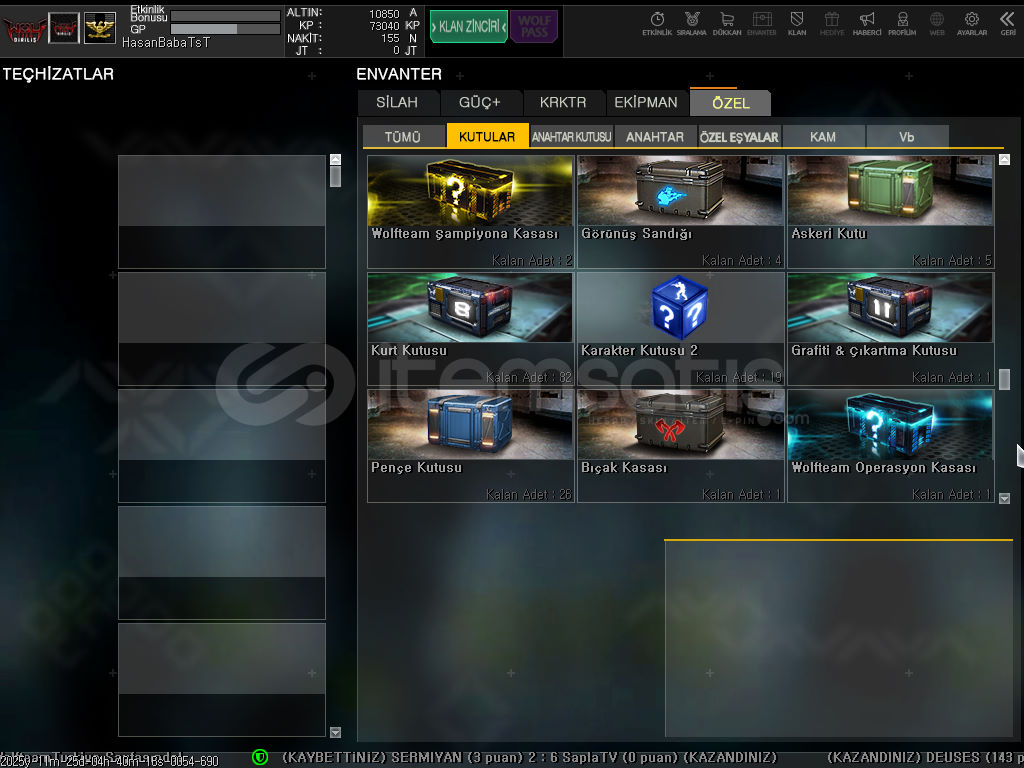Screen dimensions: 1024x768
Task: Click Kalan Adet : 26 text
Action: [528, 495]
